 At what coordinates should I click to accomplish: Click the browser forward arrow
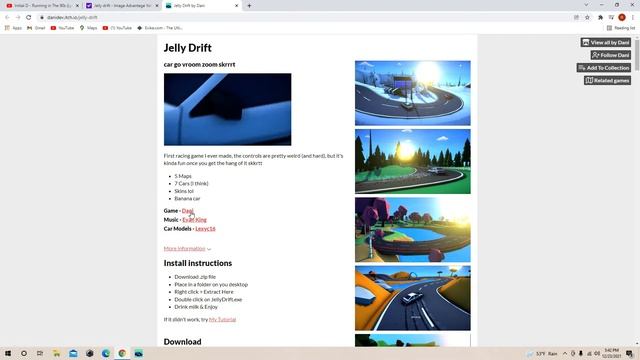(x=18, y=18)
